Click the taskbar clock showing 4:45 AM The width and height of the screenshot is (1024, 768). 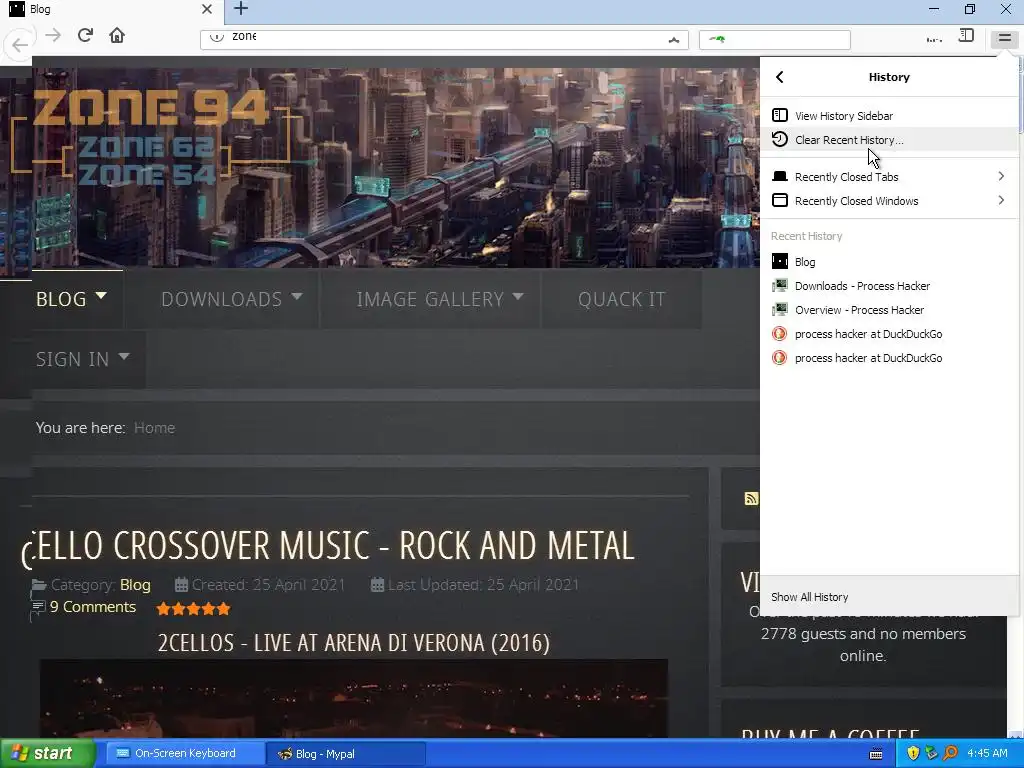[x=987, y=754]
